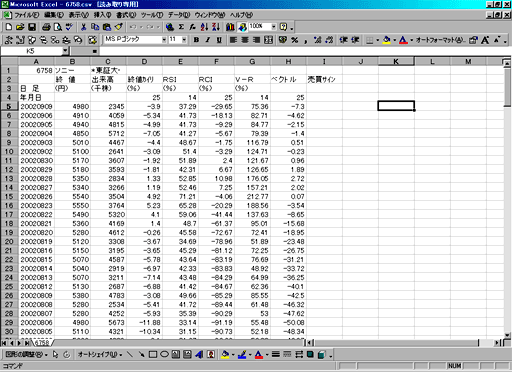Sort ascending with the A-Z icon
This screenshot has width=512, height=372.
[204, 27]
